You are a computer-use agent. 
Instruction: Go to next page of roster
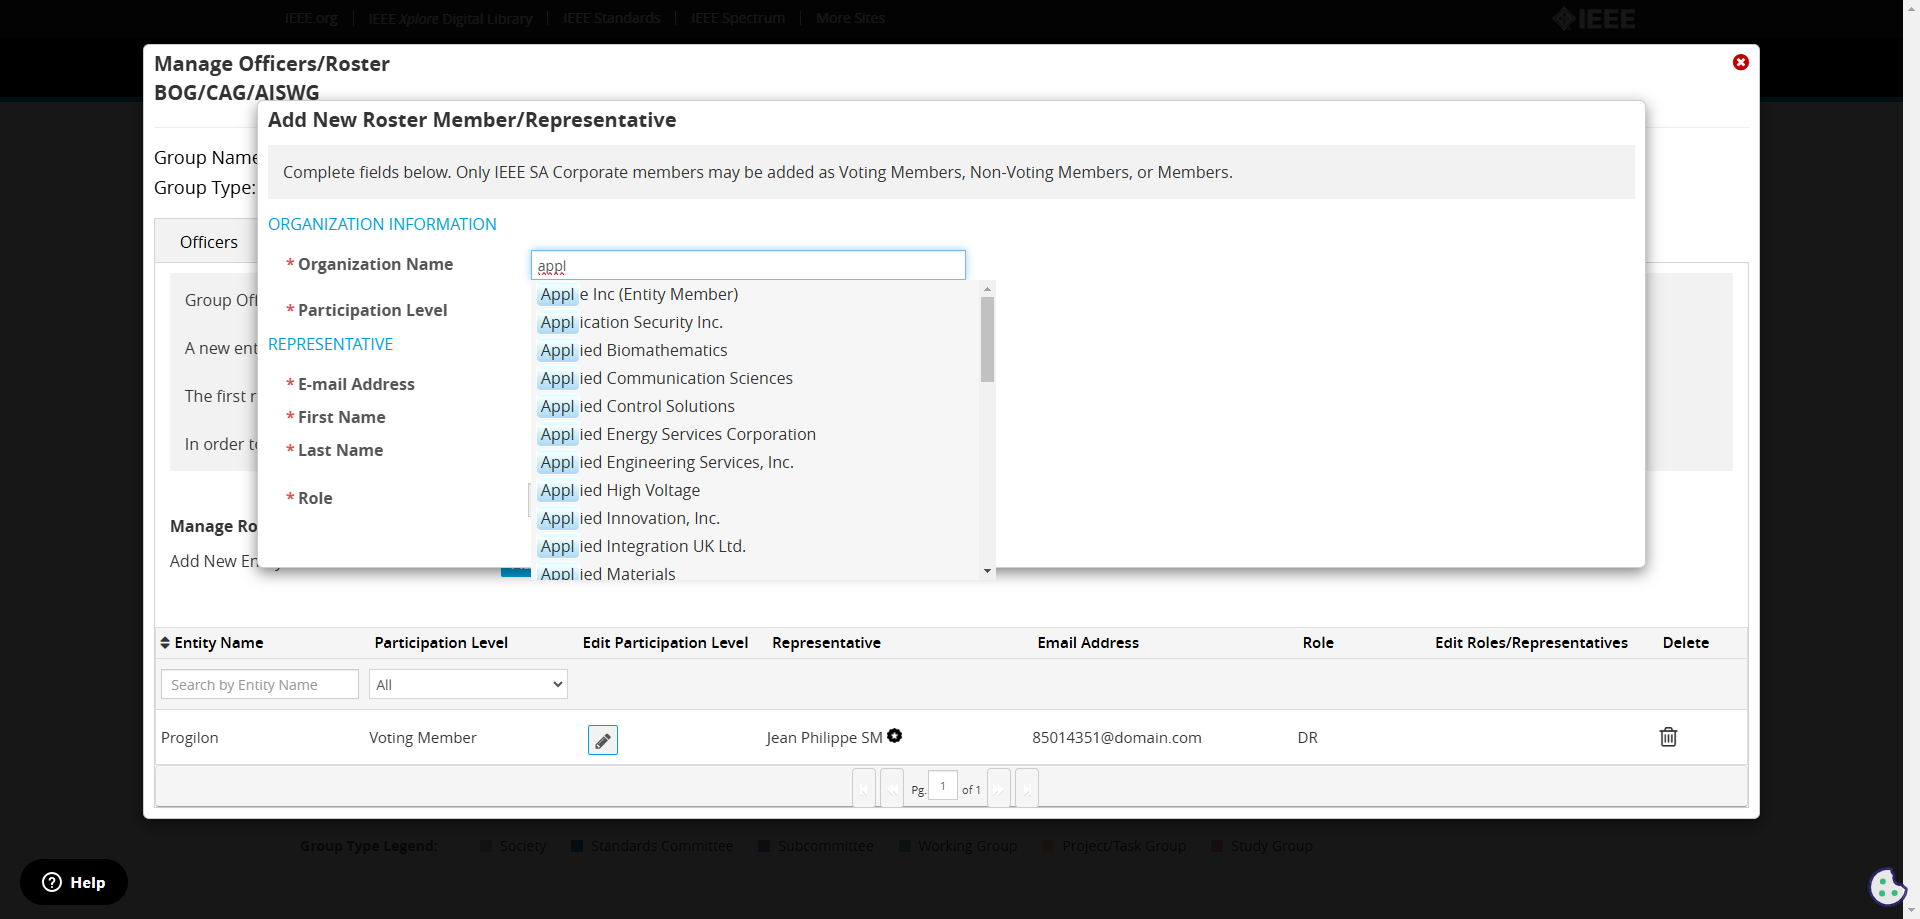pos(998,788)
